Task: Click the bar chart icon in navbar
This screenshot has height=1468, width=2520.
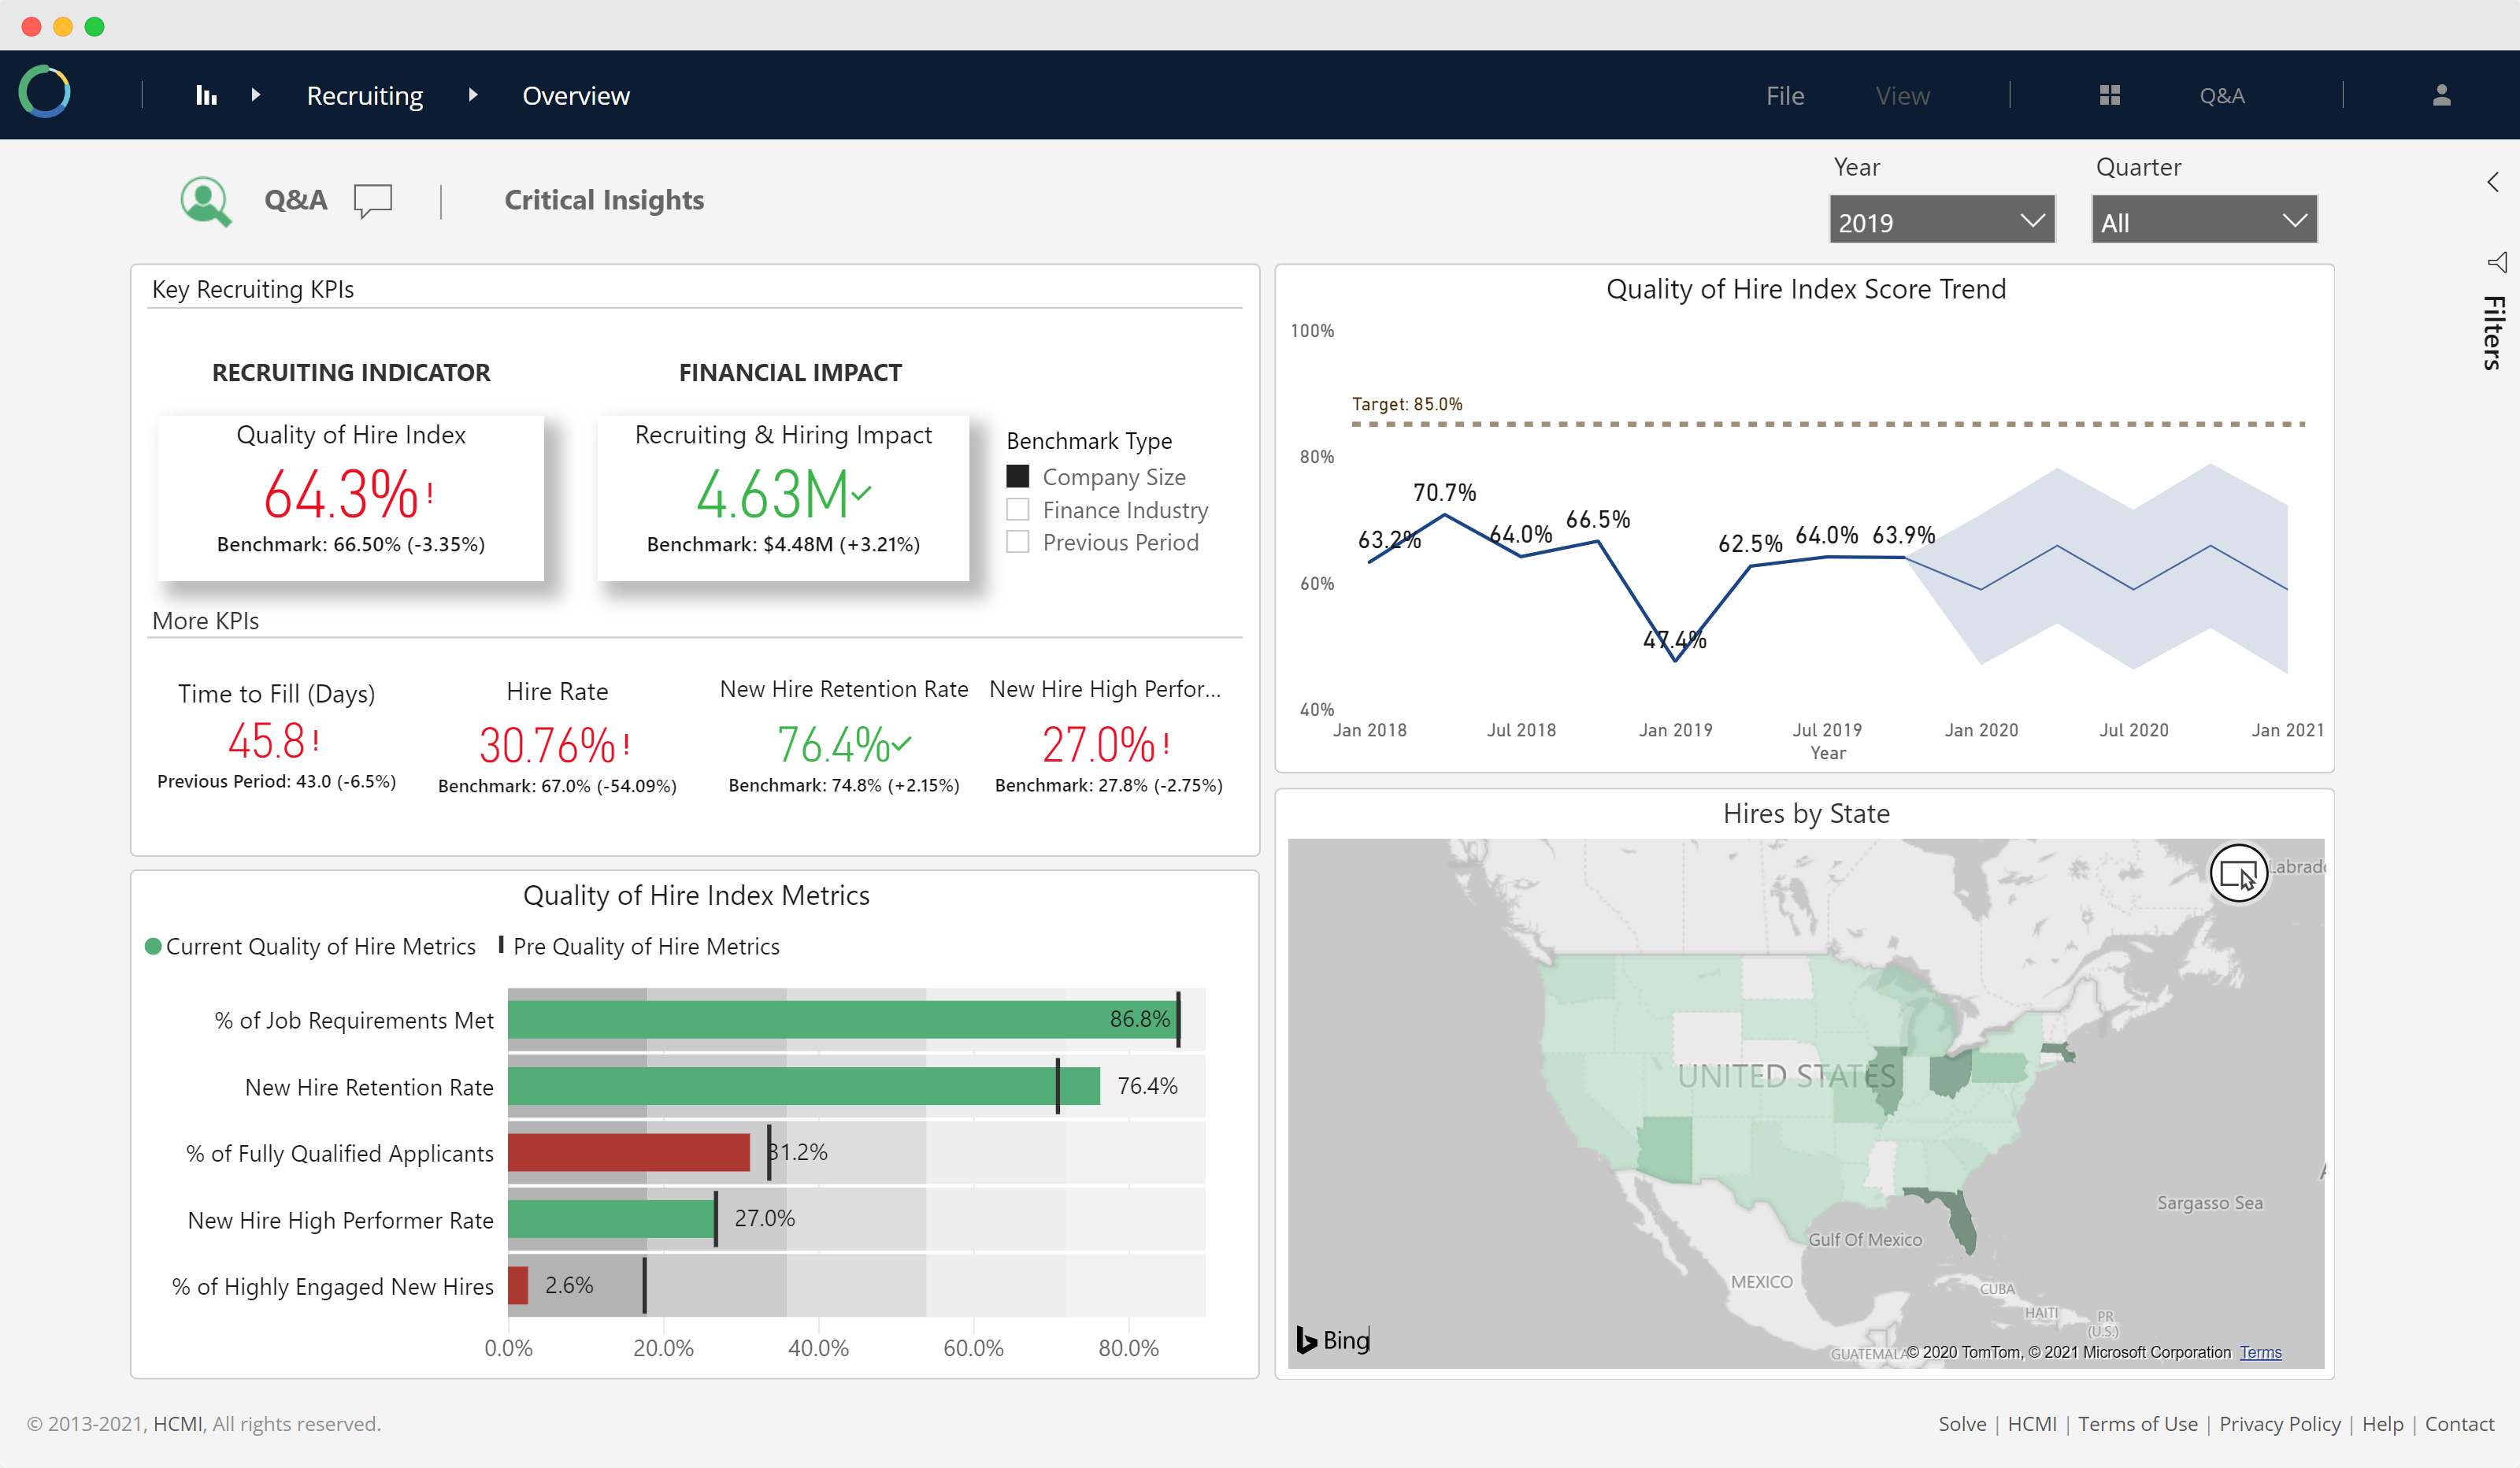Action: [206, 95]
